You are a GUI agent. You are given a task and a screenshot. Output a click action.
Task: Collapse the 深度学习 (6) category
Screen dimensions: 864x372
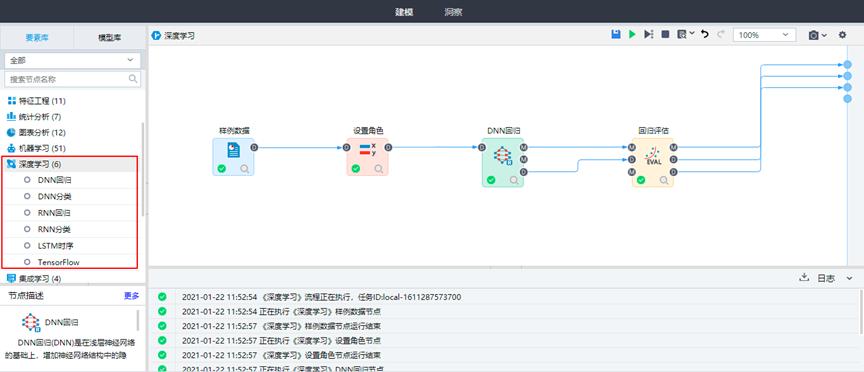(x=34, y=164)
